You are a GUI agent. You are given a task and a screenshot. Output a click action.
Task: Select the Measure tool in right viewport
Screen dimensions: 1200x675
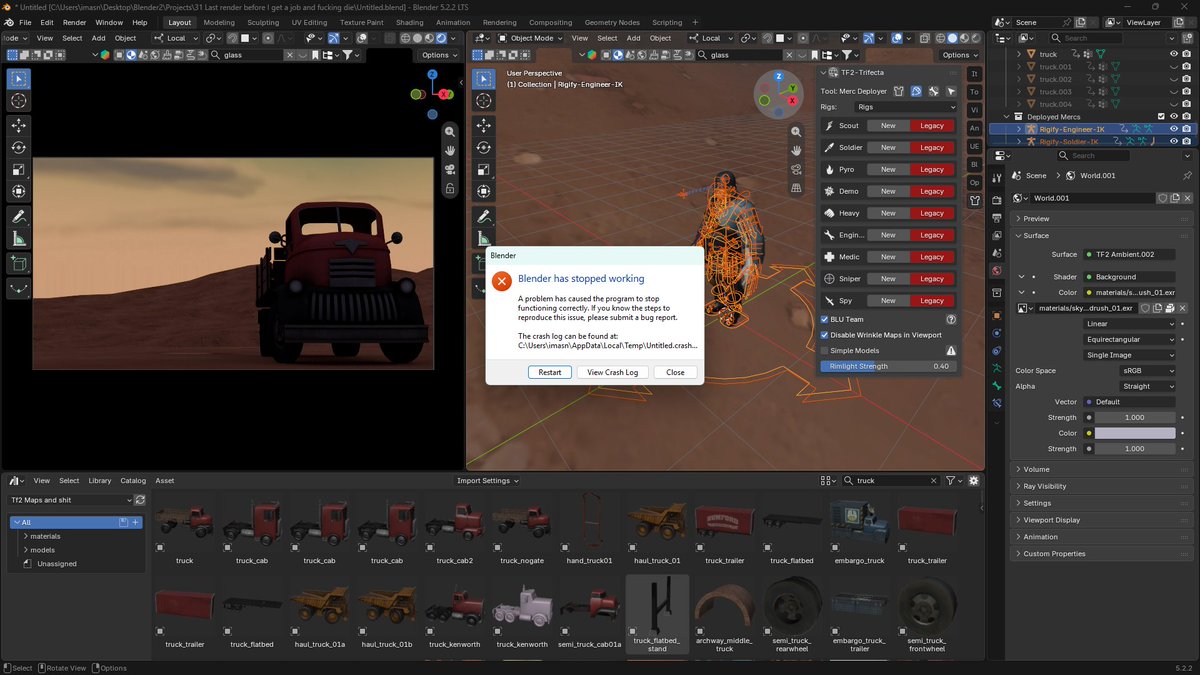tap(484, 239)
